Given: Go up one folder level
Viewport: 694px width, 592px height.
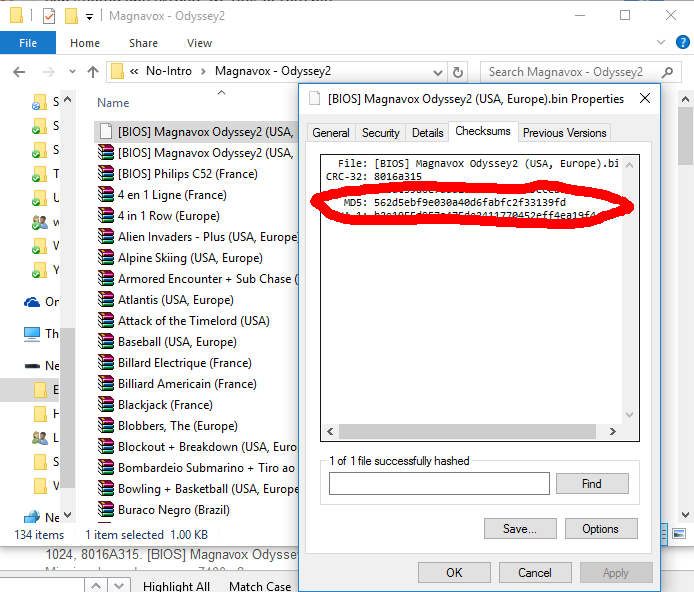Looking at the screenshot, I should pos(93,72).
